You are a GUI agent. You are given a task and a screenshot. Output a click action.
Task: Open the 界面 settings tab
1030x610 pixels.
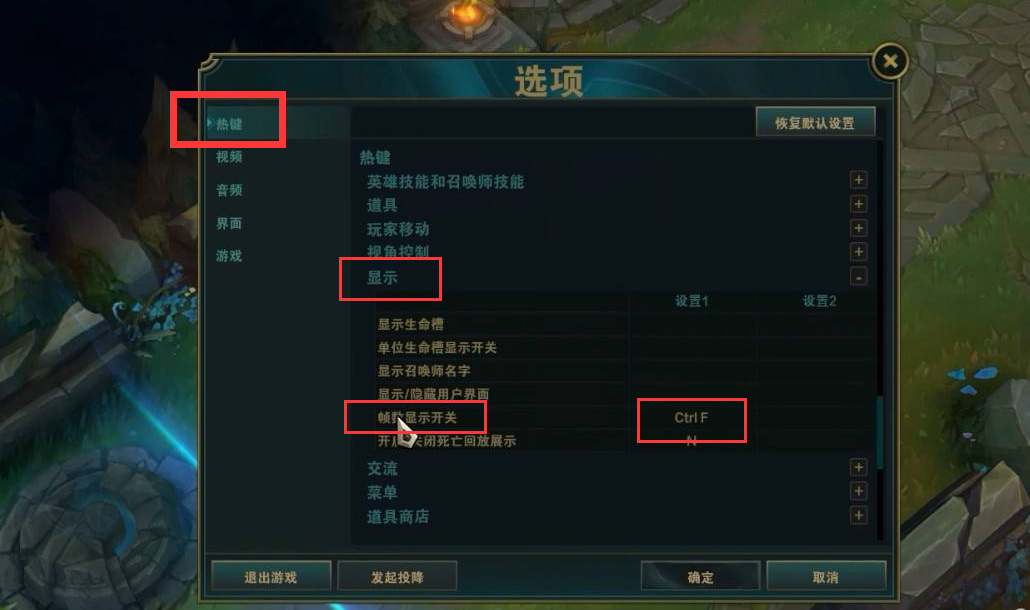coord(229,223)
